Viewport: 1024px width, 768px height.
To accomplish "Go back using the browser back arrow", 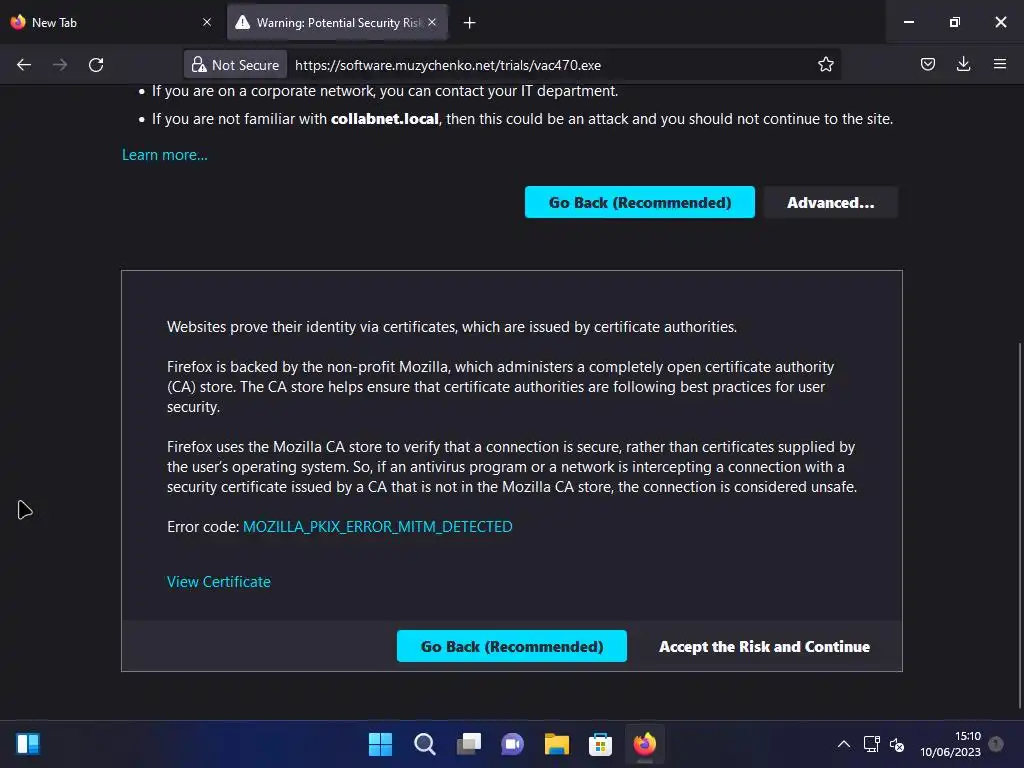I will (24, 65).
